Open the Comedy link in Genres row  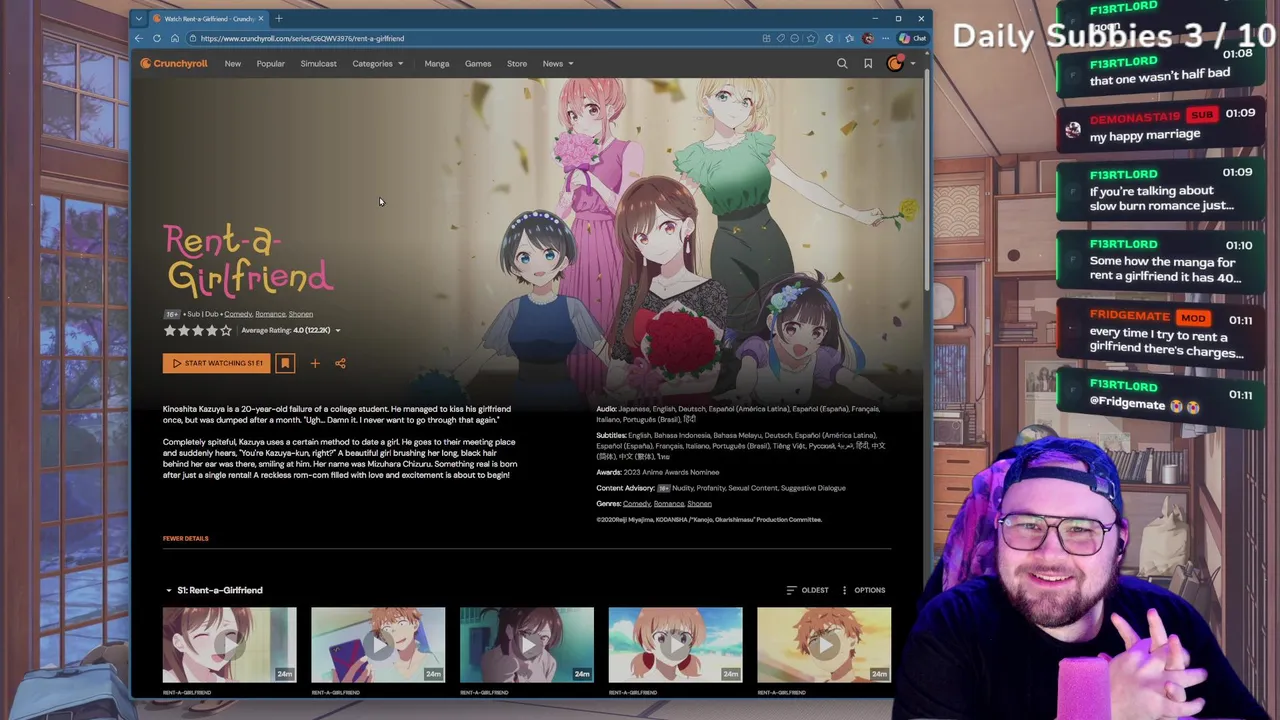(636, 504)
